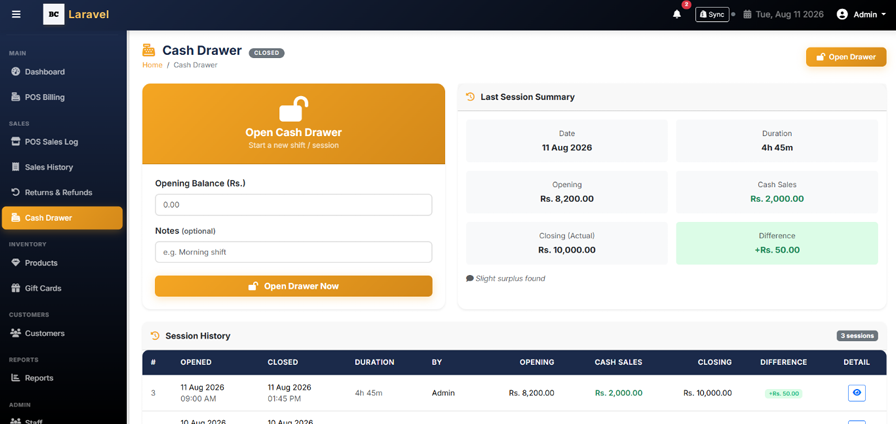Click the Gift Cards gift icon

point(15,288)
